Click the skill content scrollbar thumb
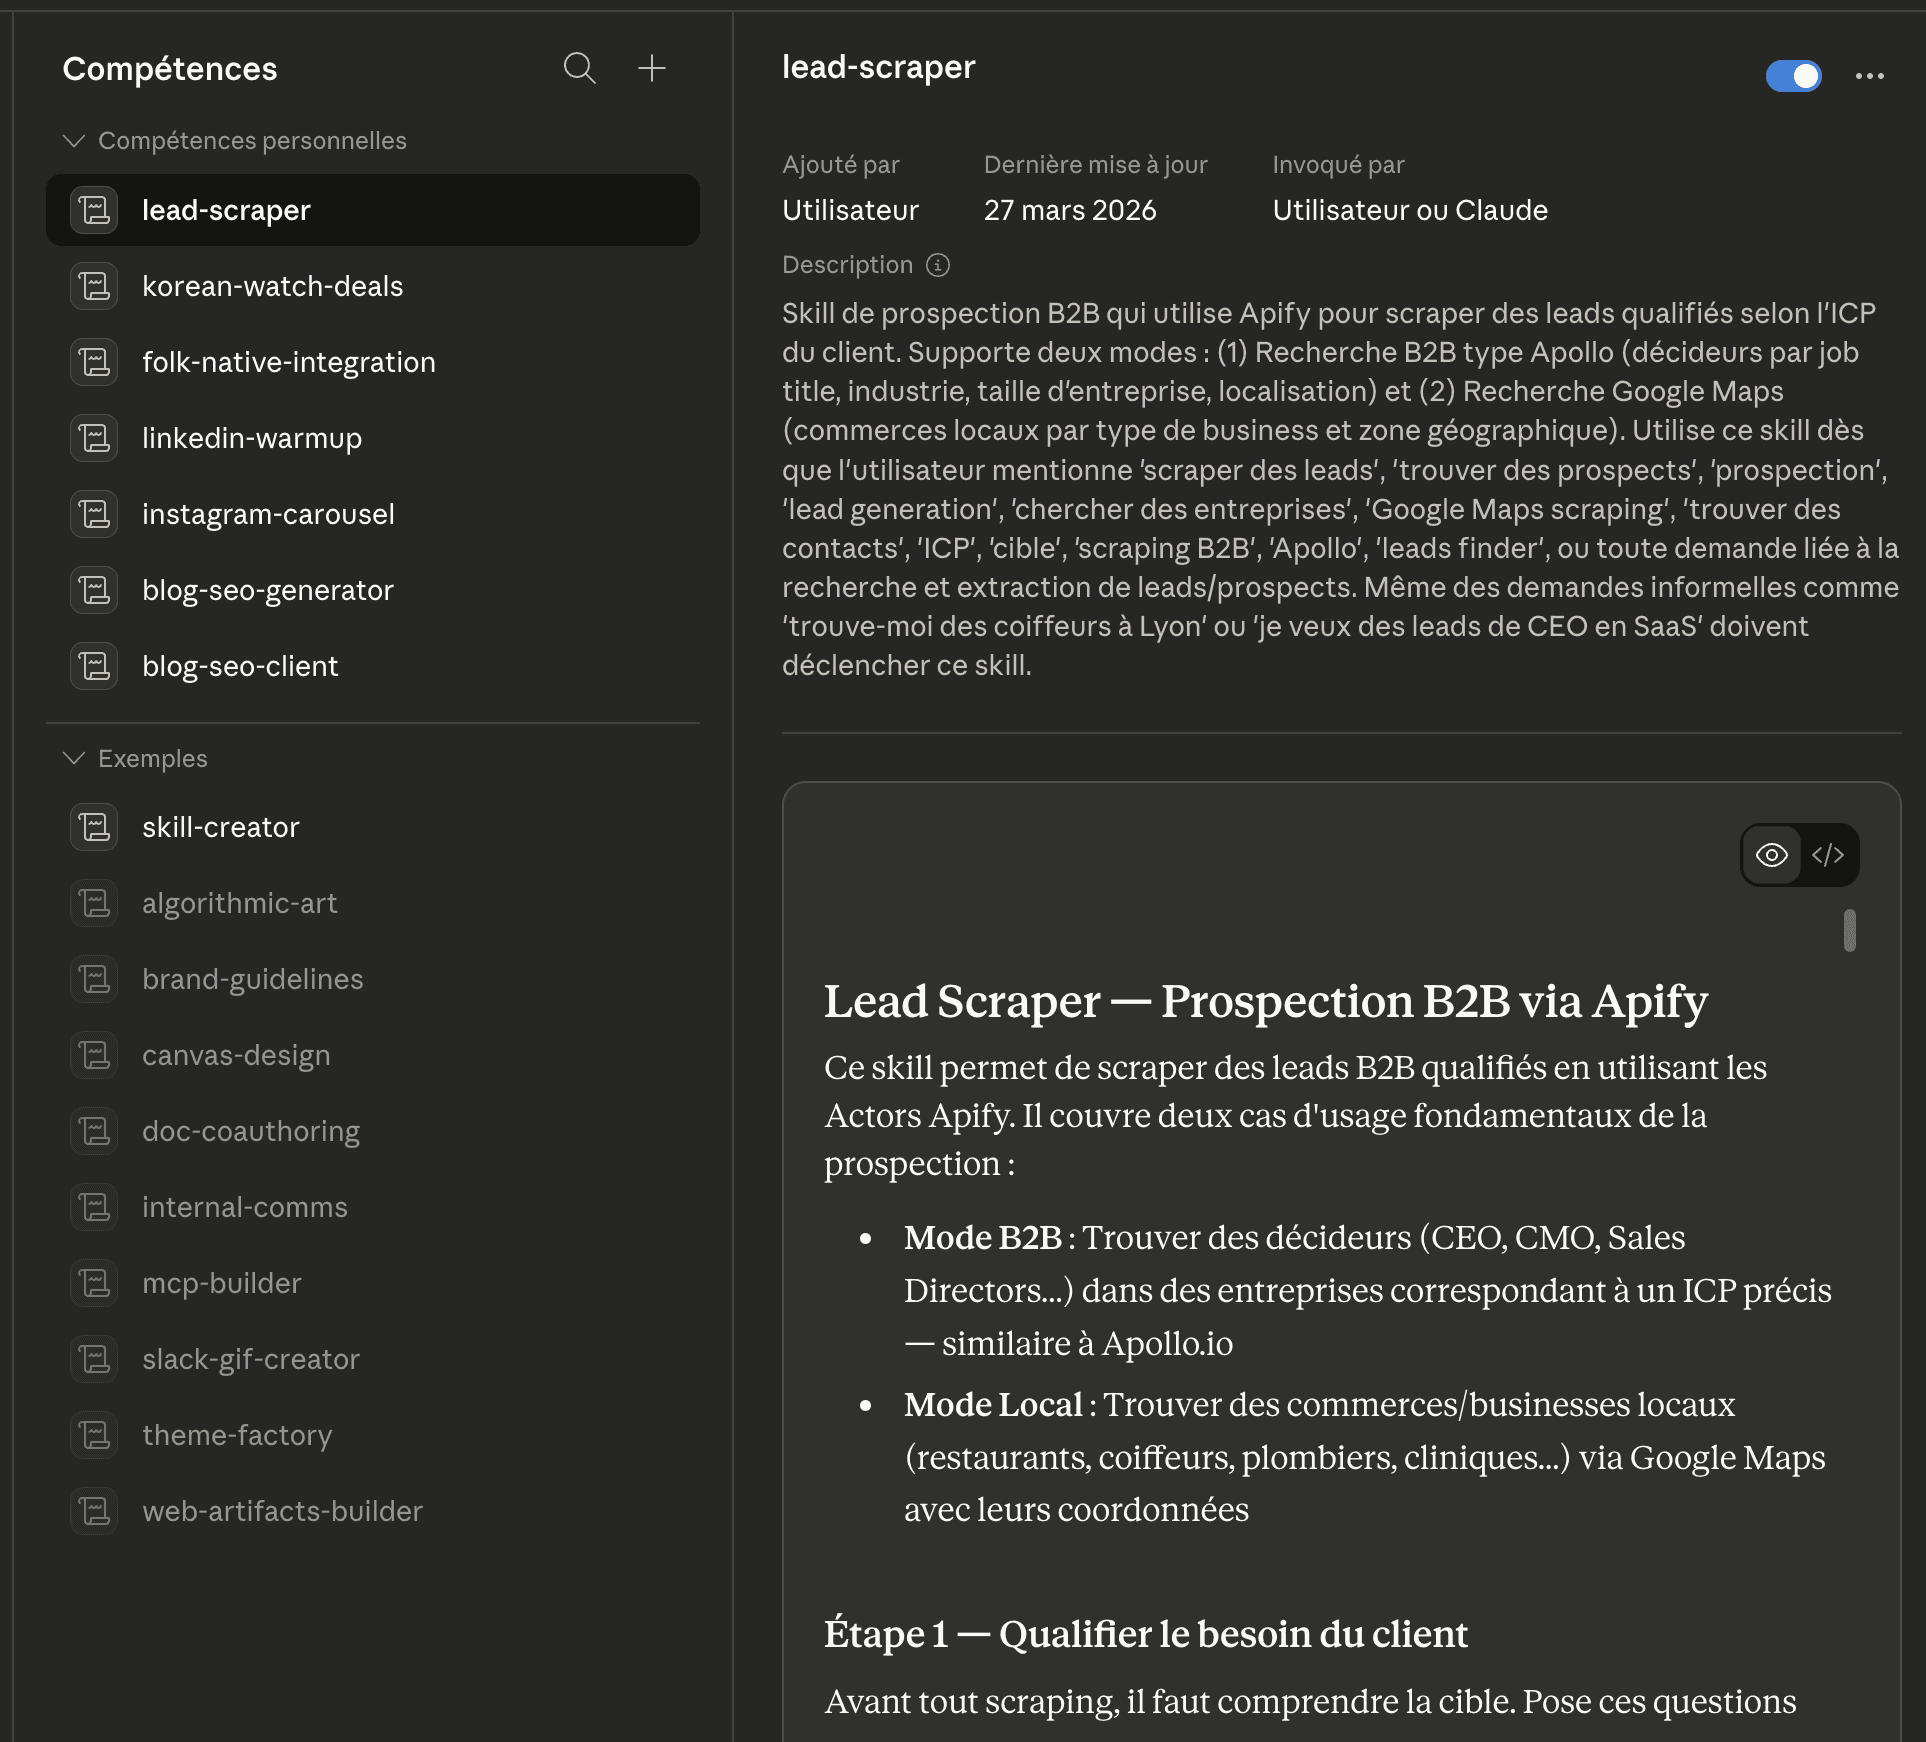 tap(1849, 930)
